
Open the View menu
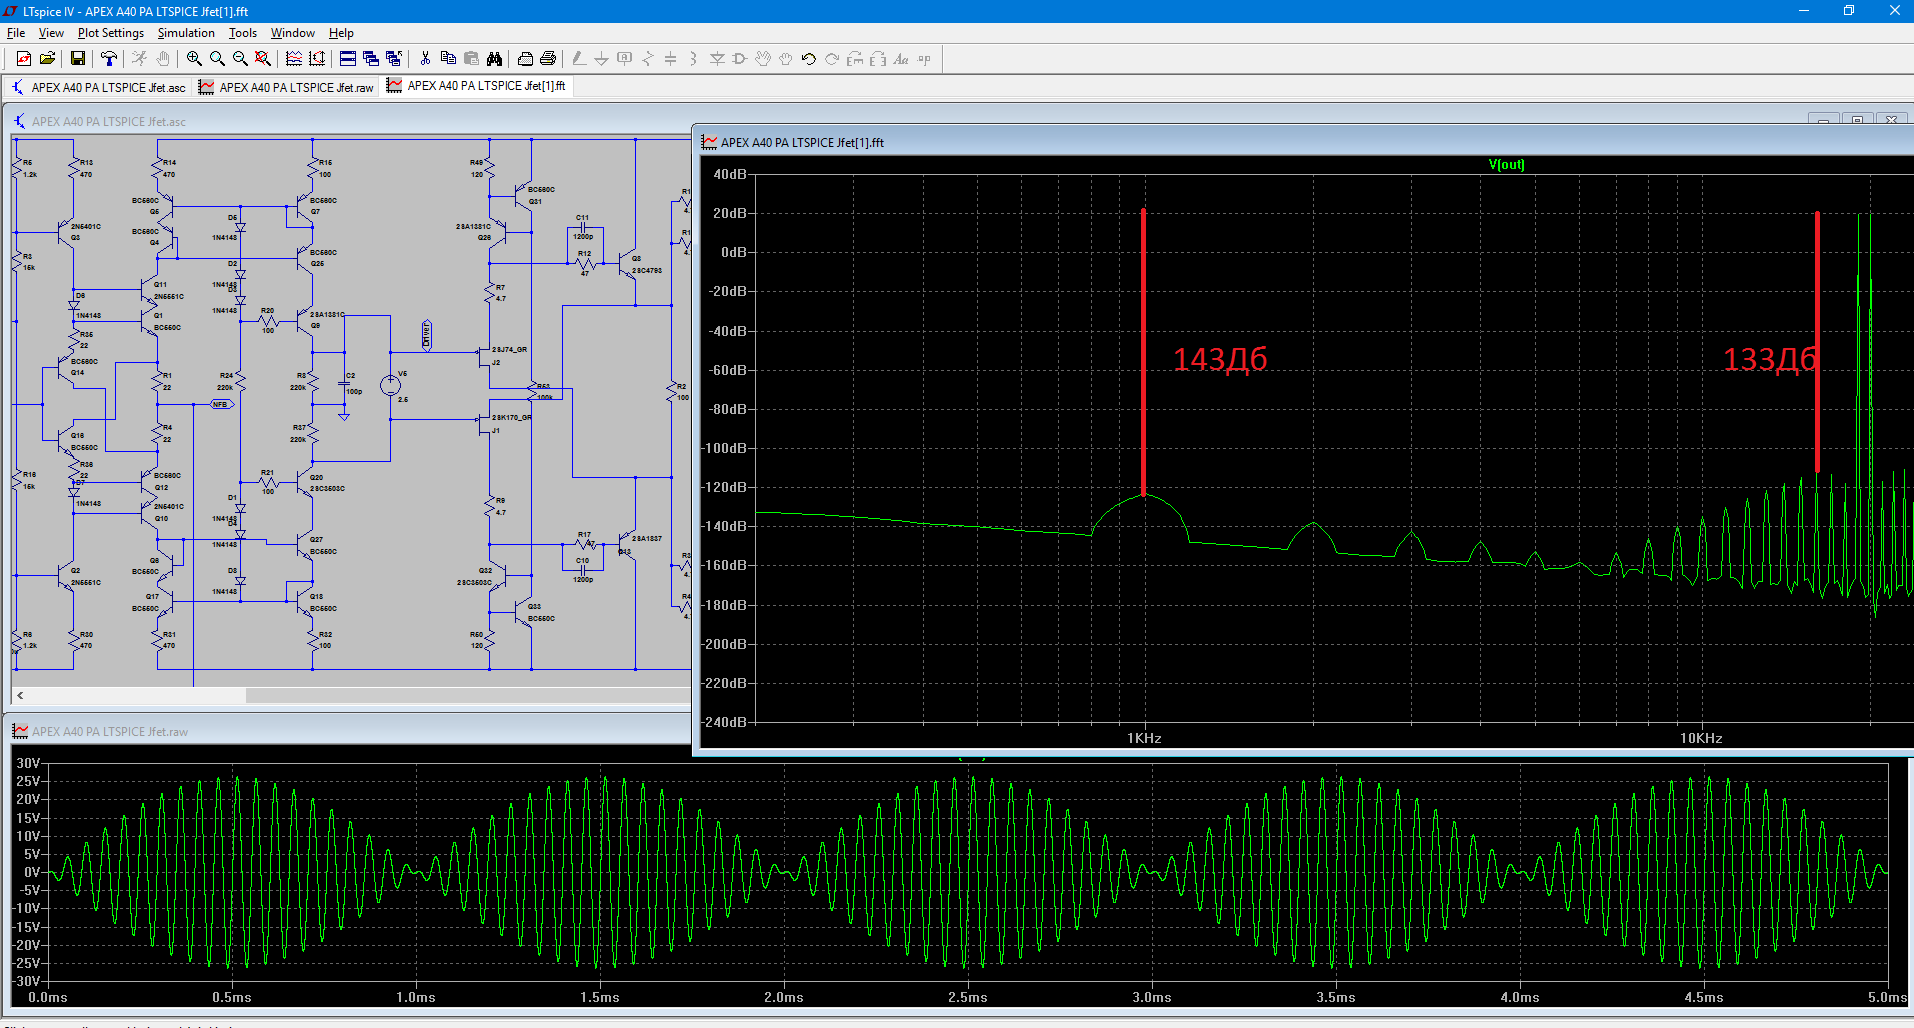click(x=51, y=33)
